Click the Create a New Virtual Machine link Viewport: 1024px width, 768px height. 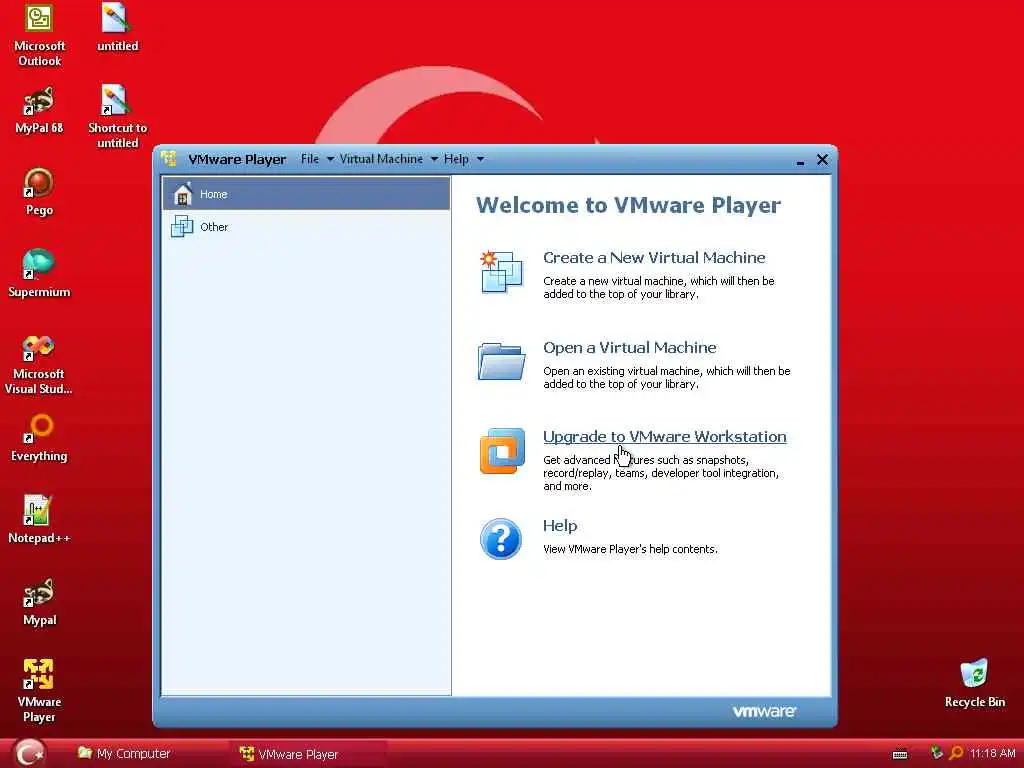point(654,257)
